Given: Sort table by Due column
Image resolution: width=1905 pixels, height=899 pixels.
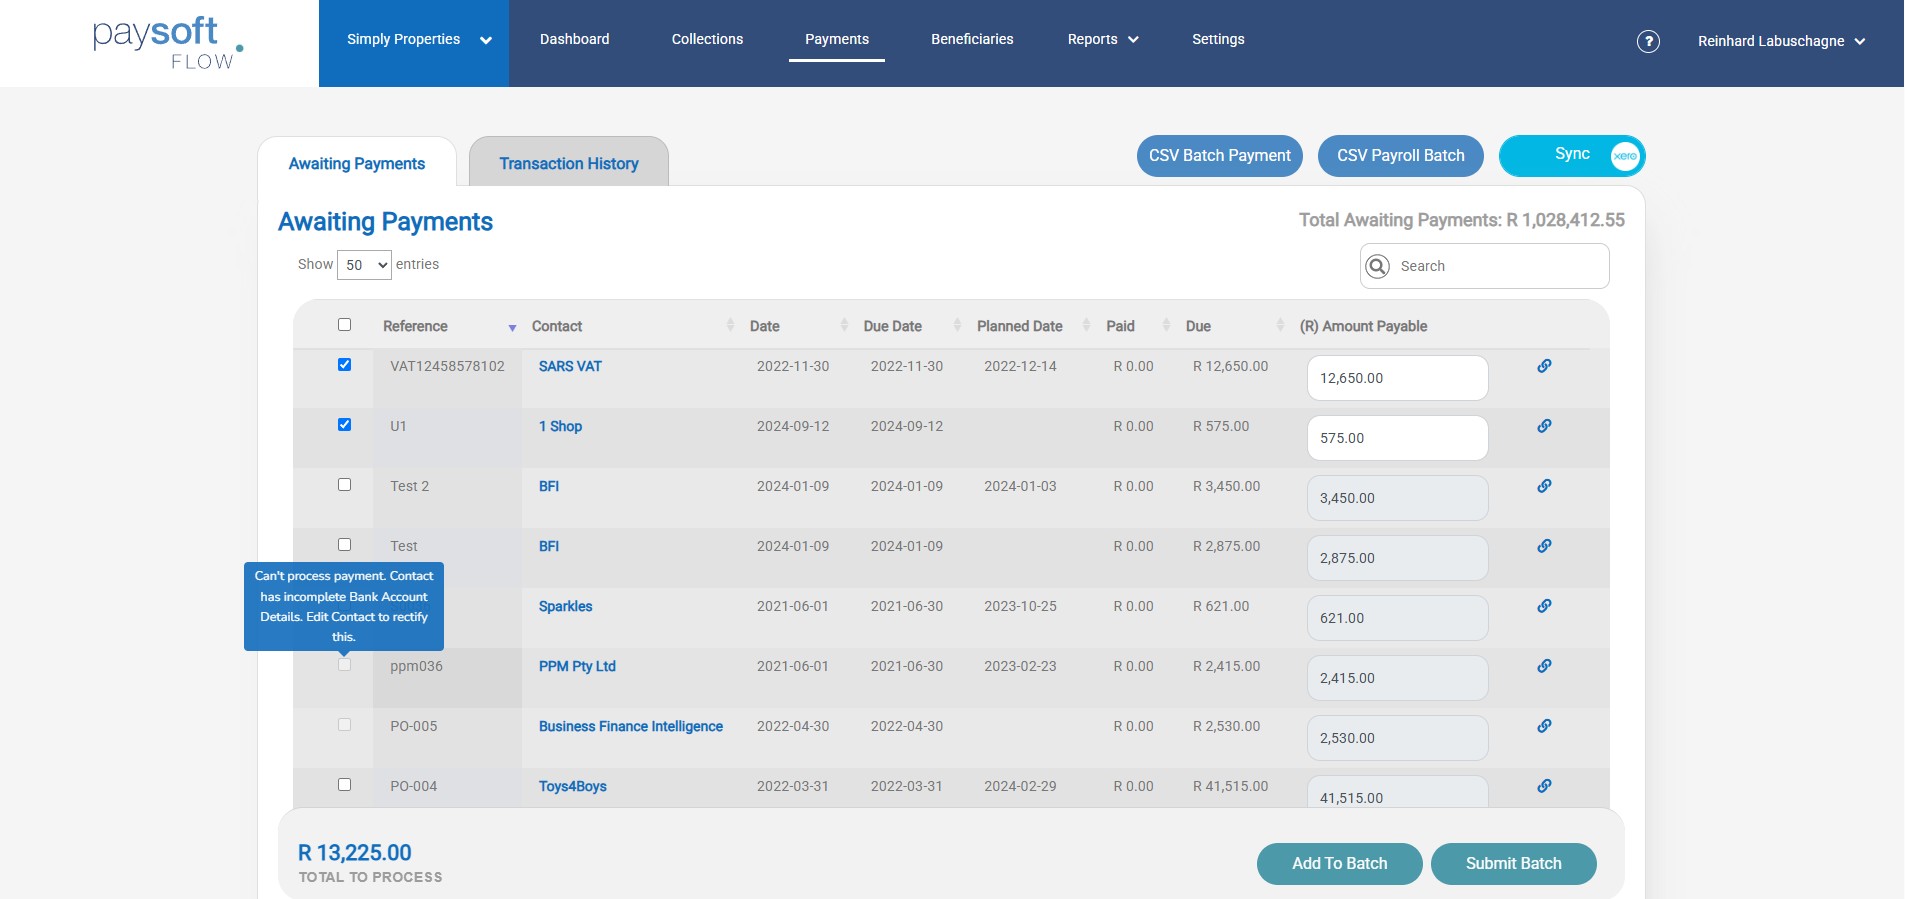Looking at the screenshot, I should [1234, 326].
